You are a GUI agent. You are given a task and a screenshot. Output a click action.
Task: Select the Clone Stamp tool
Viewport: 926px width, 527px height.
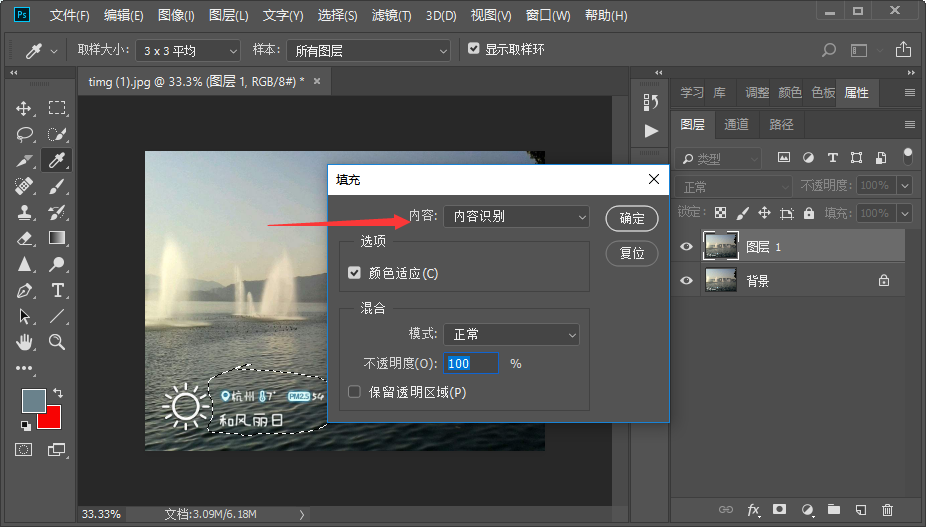pyautogui.click(x=24, y=212)
